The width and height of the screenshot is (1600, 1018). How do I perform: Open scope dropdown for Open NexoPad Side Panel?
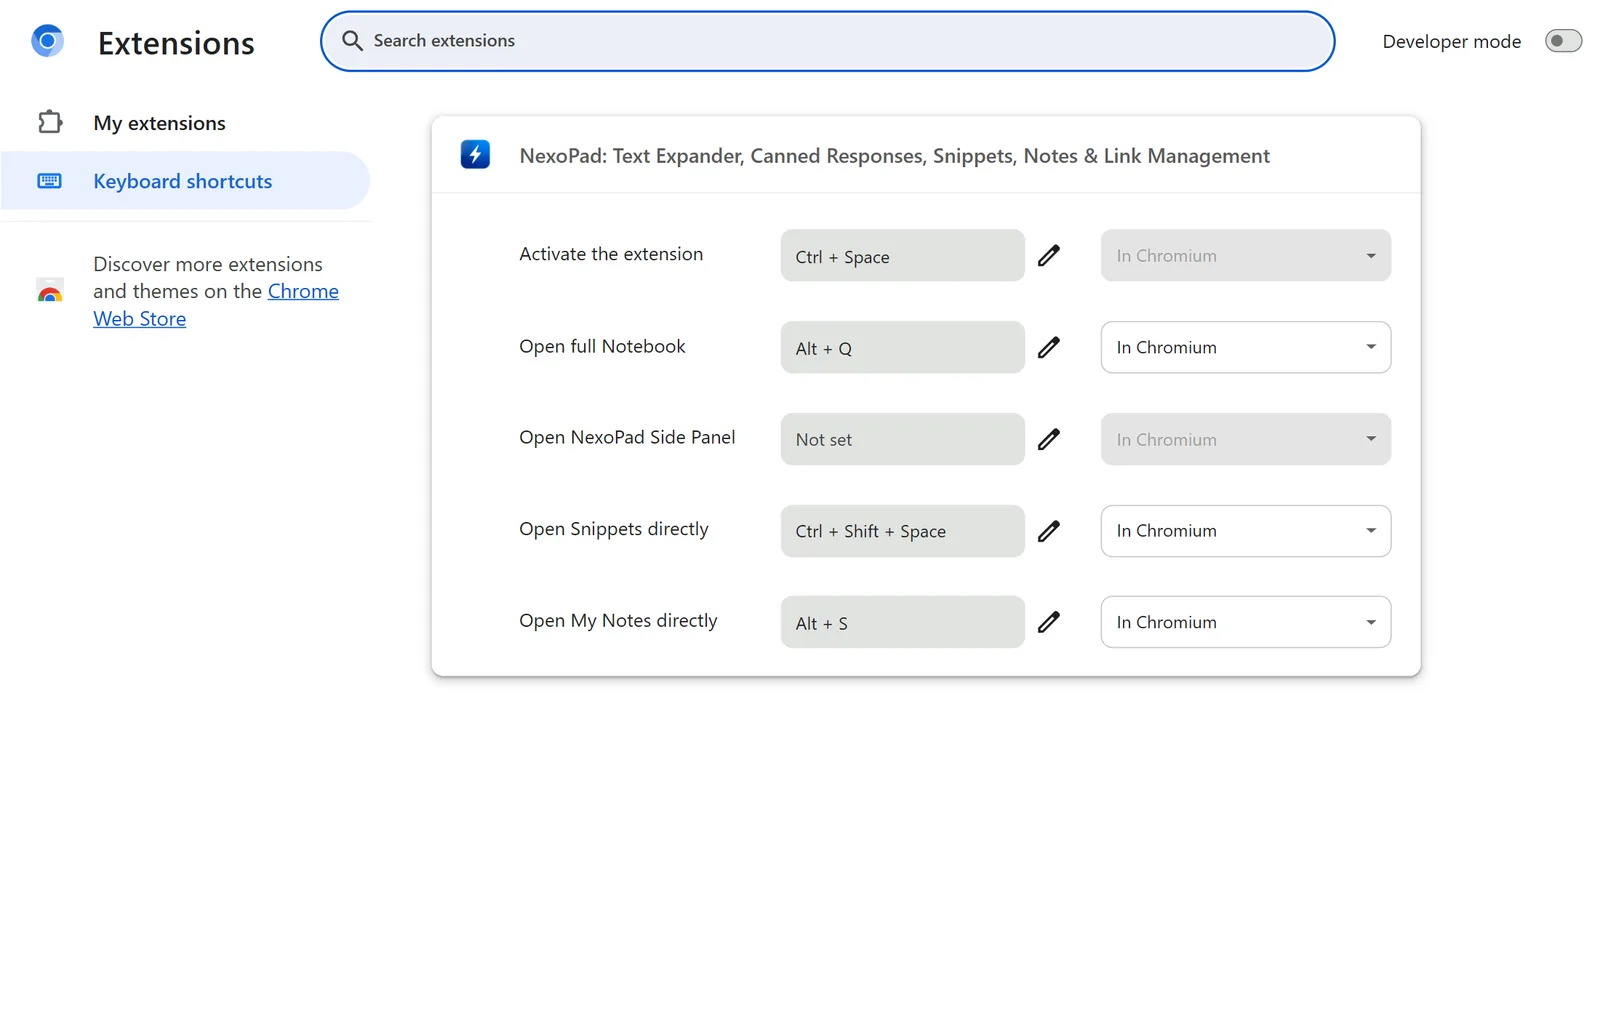(1246, 440)
